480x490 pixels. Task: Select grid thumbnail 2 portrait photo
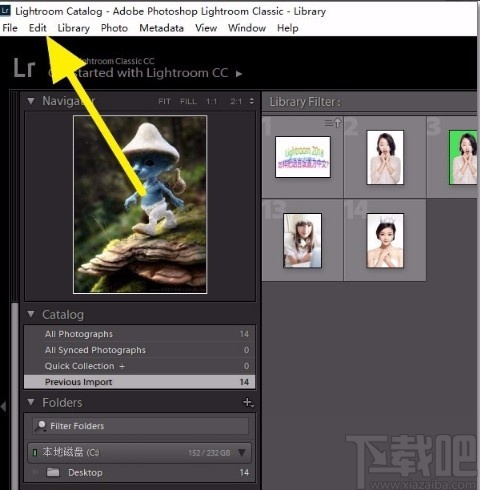(385, 157)
